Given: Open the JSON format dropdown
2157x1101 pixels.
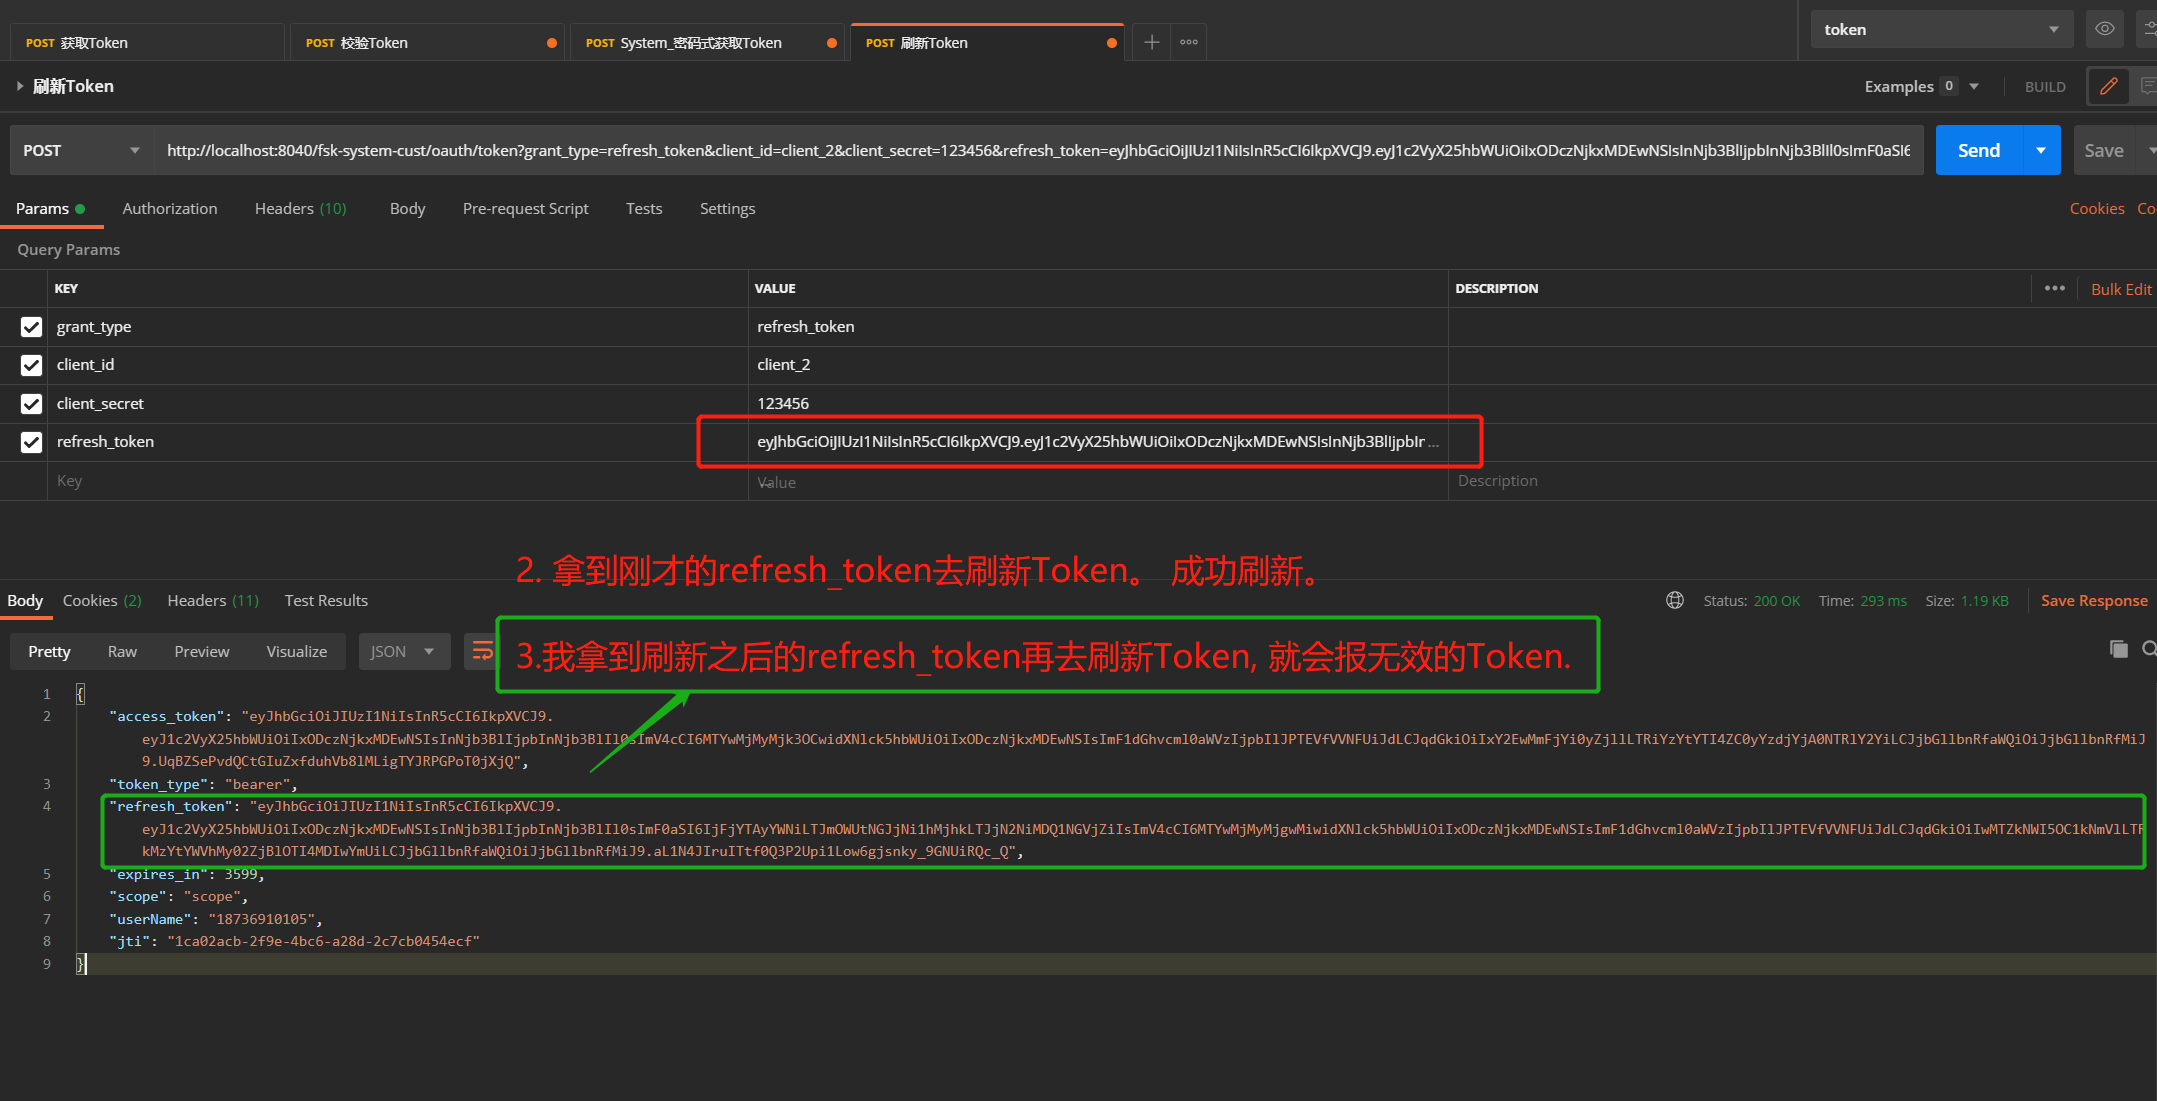Looking at the screenshot, I should click(x=404, y=651).
